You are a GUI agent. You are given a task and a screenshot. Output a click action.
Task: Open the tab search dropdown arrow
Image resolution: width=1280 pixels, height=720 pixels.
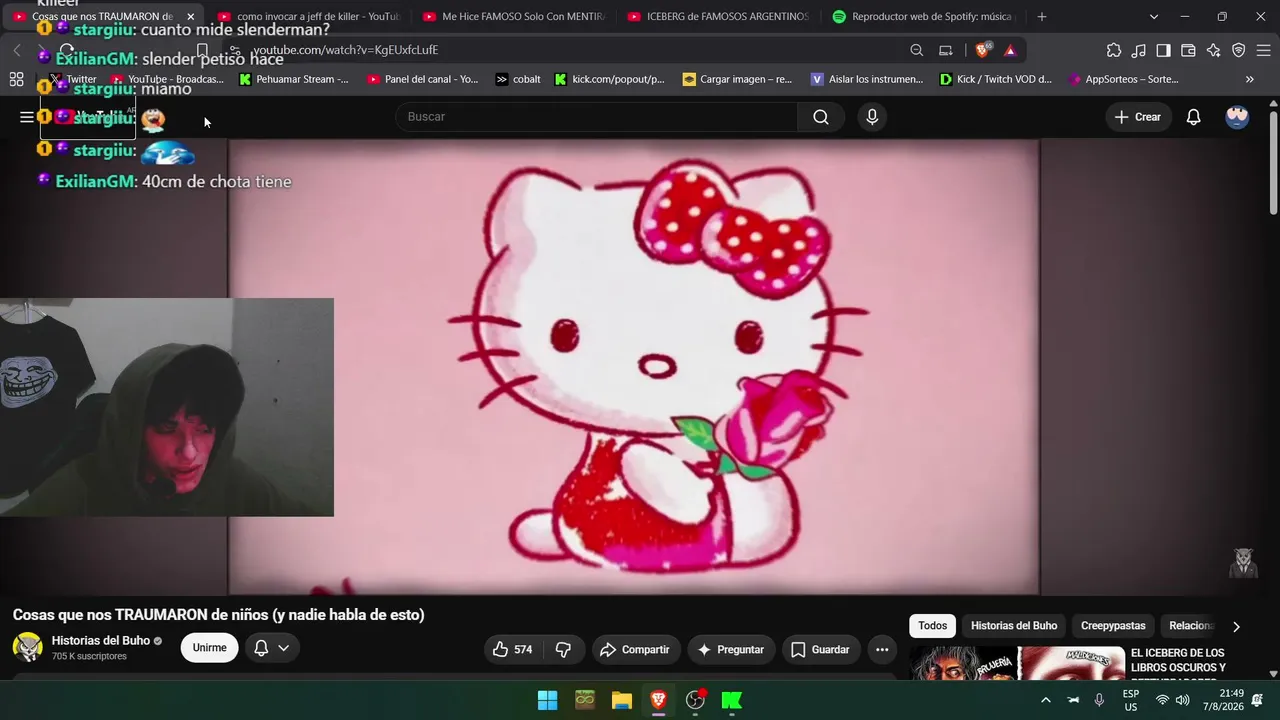[1153, 17]
